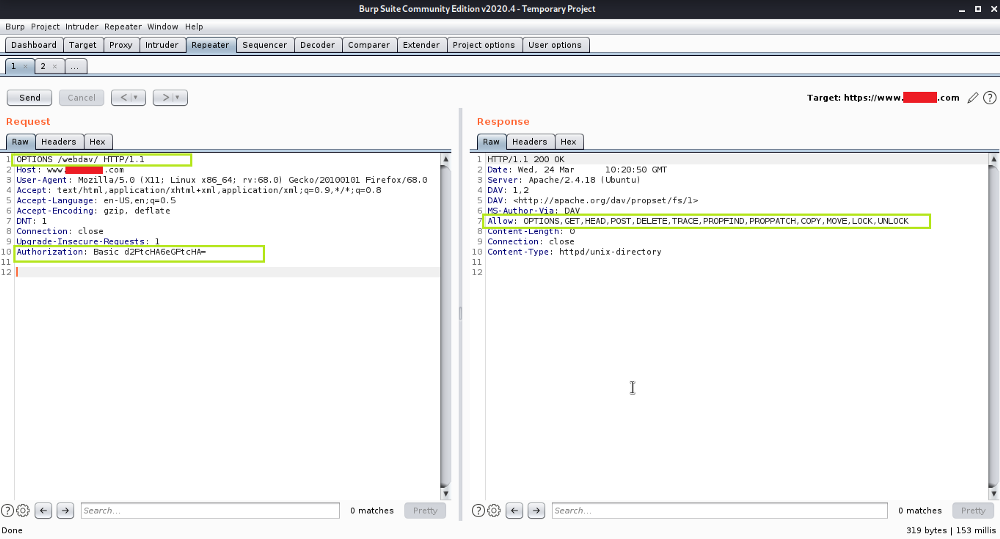Viewport: 1000px width, 539px height.
Task: Go forward to next request in history
Action: (165, 98)
